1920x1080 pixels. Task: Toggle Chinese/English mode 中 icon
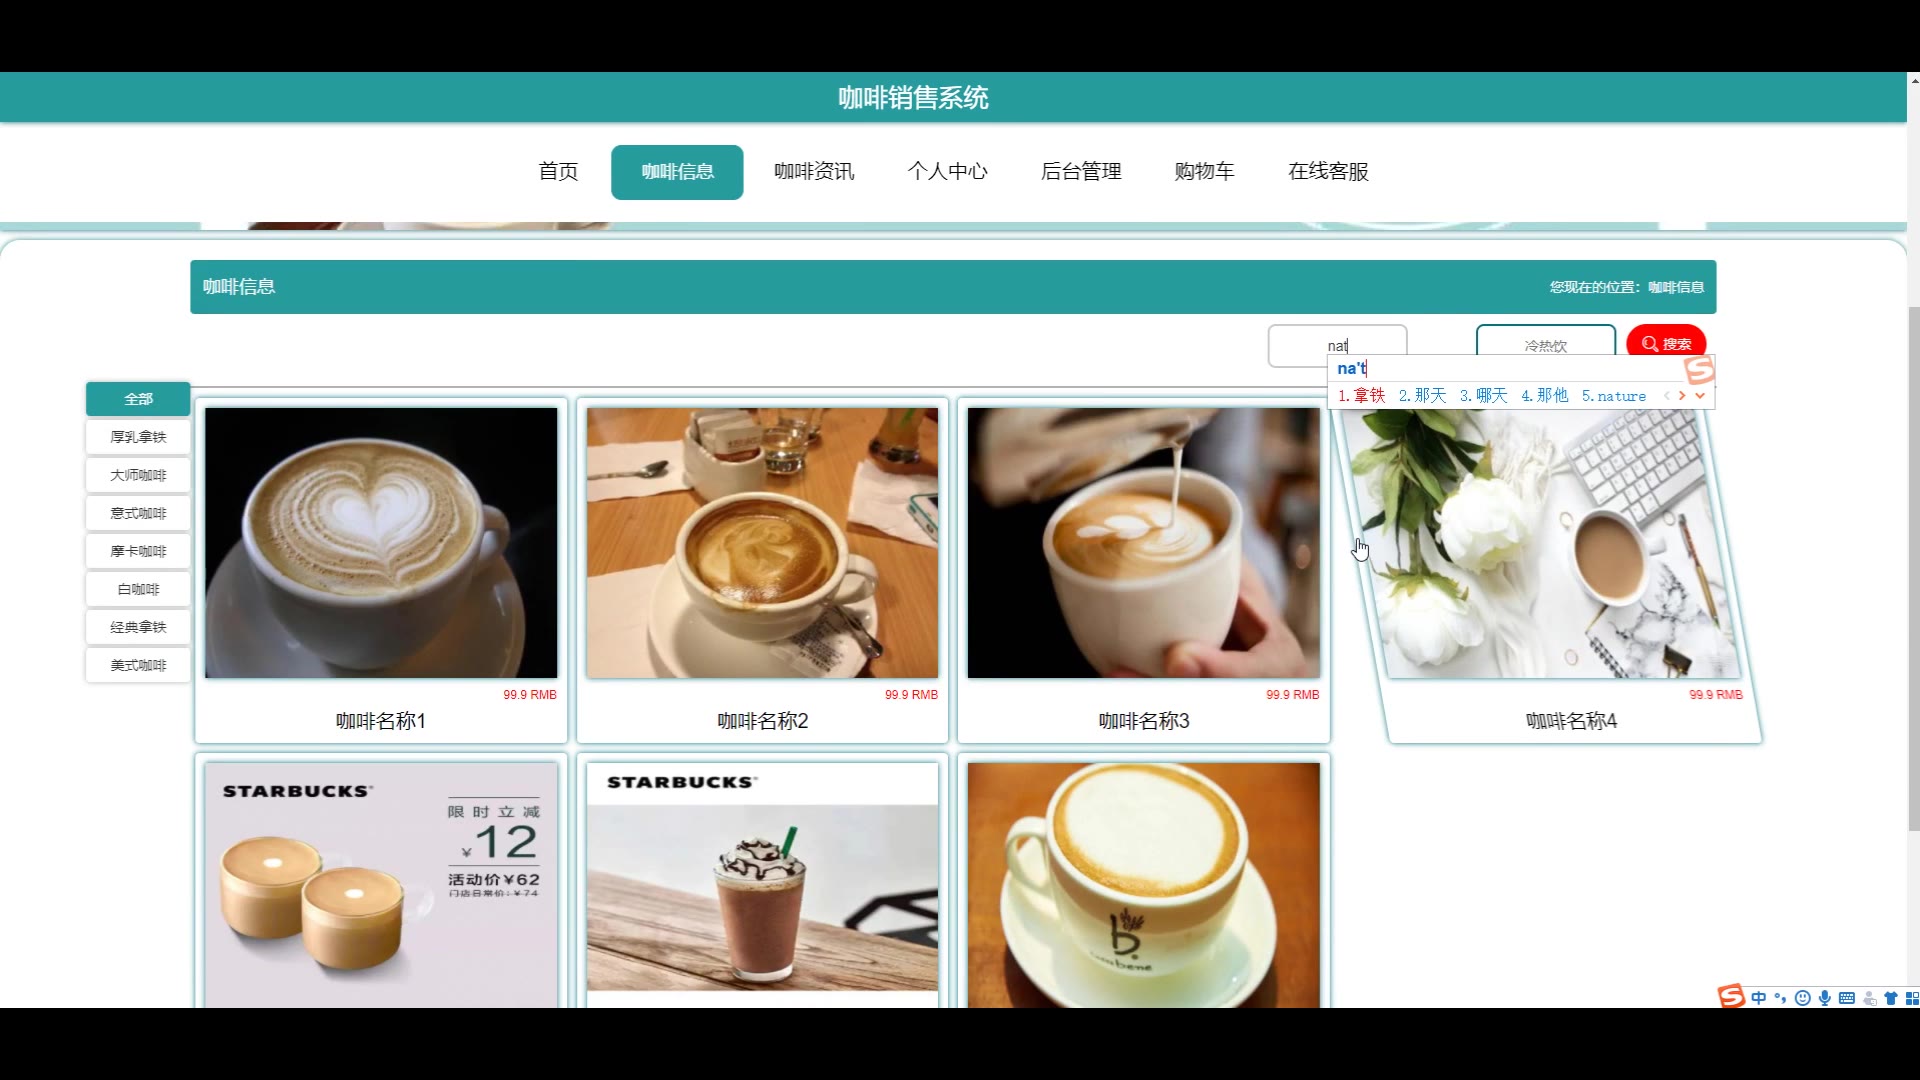tap(1758, 998)
